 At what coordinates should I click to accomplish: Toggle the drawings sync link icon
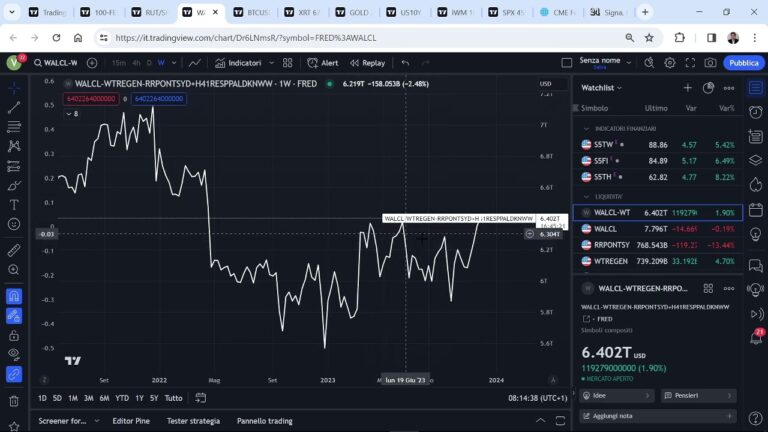point(14,374)
